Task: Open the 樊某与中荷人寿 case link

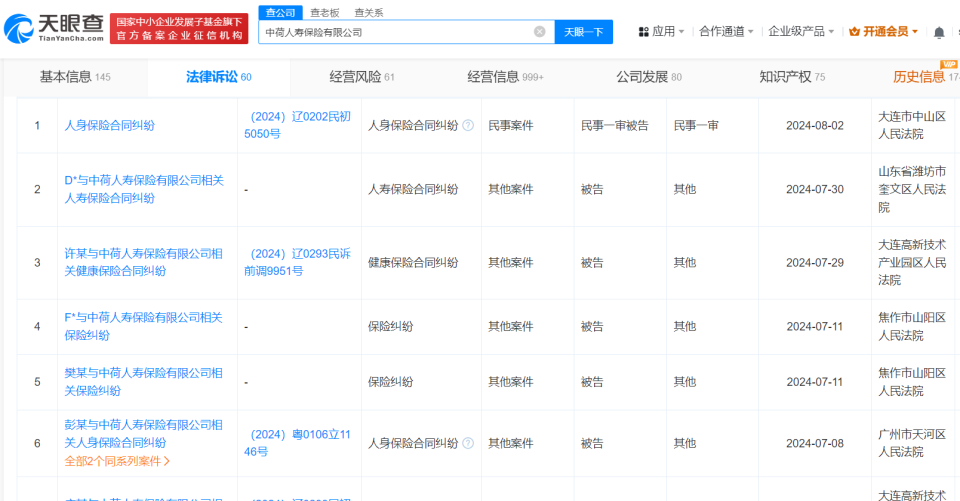Action: click(x=143, y=382)
